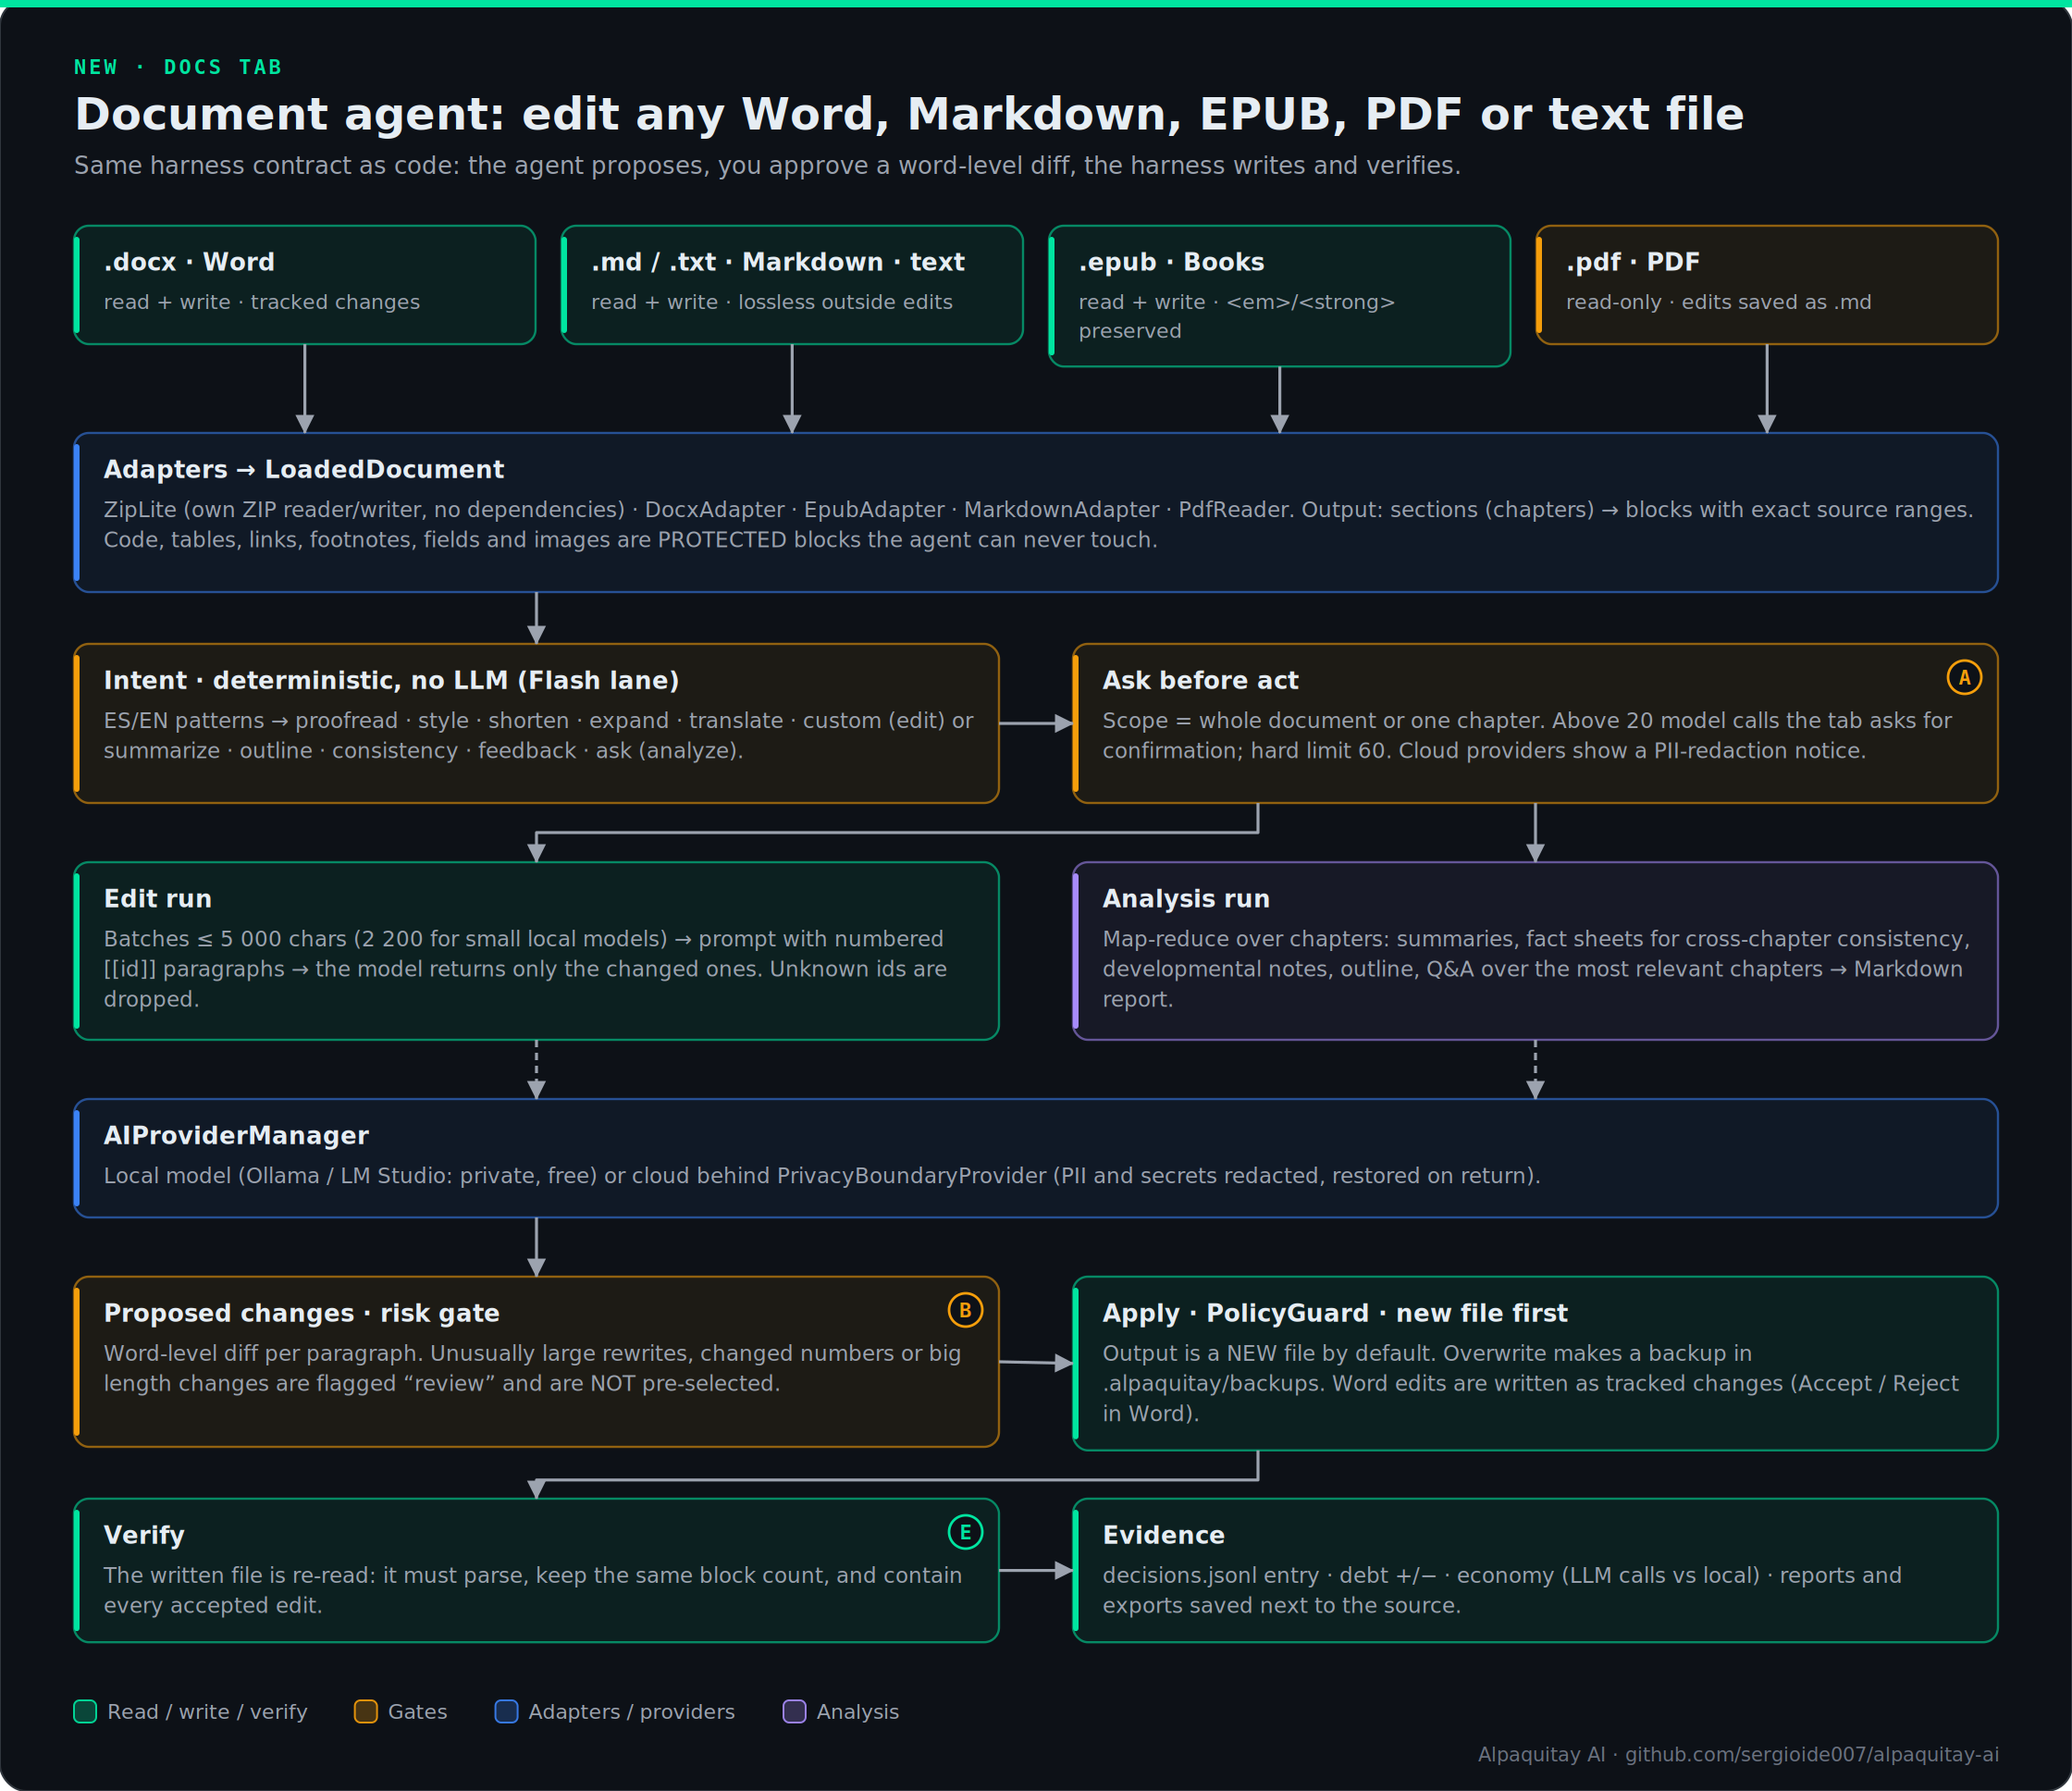Screen dimensions: 2072x1791
Task: Click the circled B badge on Proposed changes
Action: pyautogui.click(x=965, y=1310)
